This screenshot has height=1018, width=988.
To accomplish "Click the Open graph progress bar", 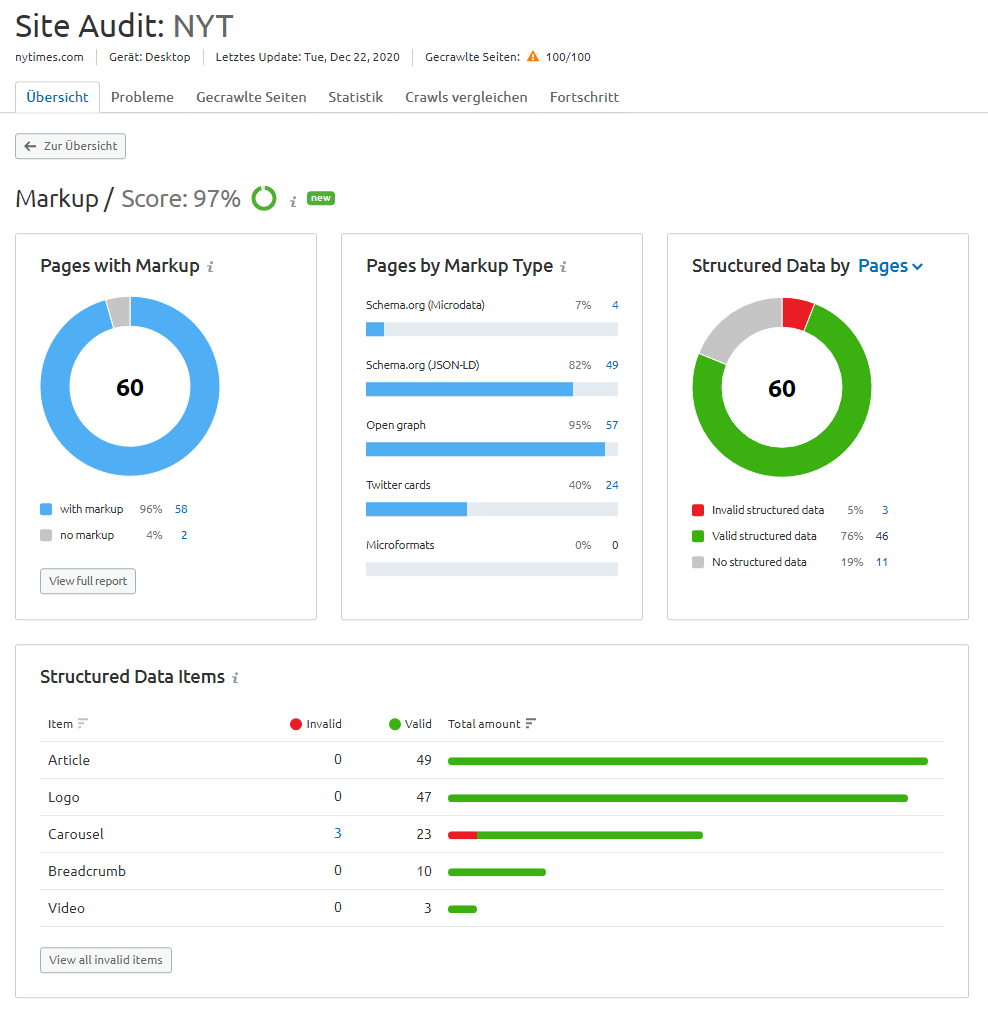I will pyautogui.click(x=492, y=449).
